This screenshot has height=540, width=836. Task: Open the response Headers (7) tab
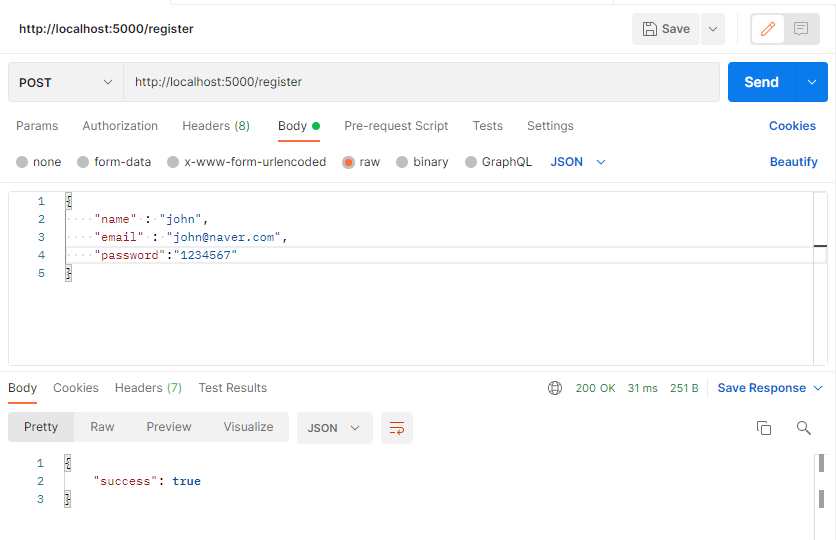[148, 388]
